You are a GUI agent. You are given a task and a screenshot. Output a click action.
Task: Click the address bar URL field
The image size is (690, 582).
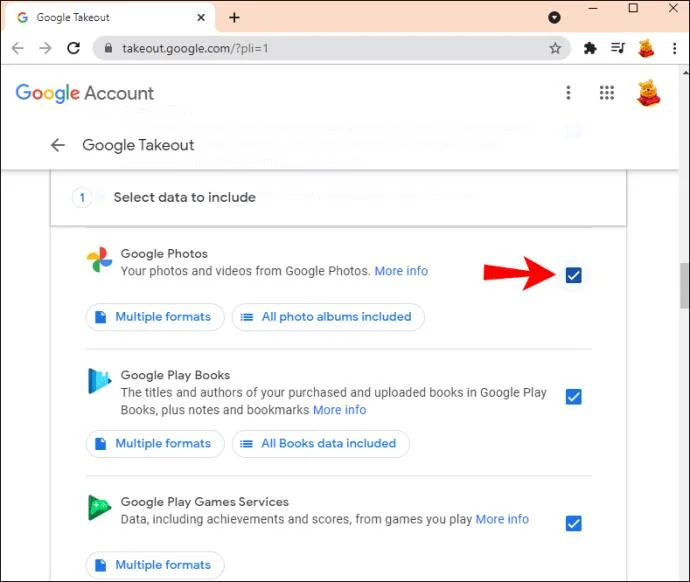pos(331,48)
